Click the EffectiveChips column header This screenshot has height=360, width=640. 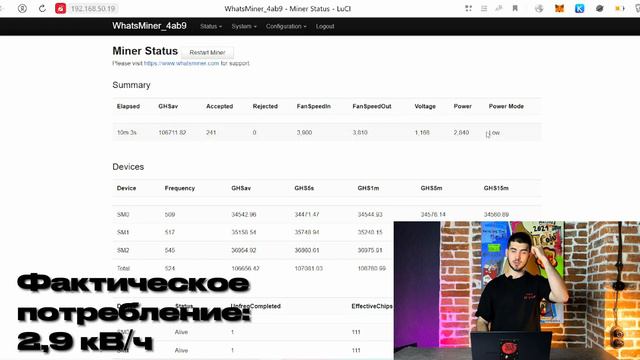tap(372, 306)
